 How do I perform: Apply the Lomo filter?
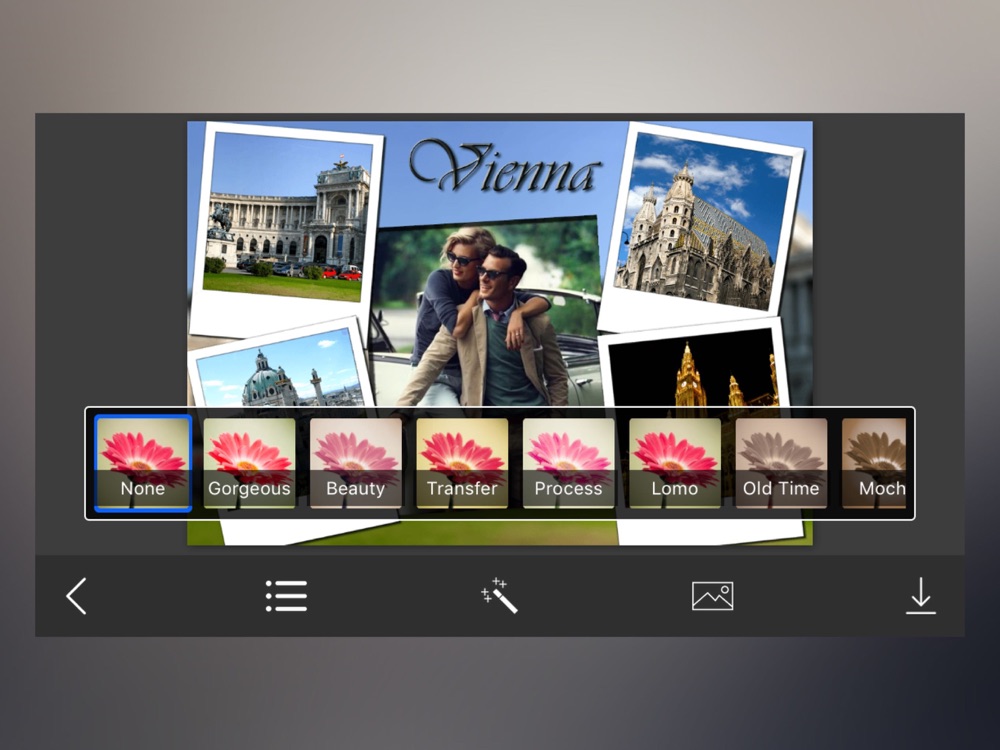coord(675,463)
